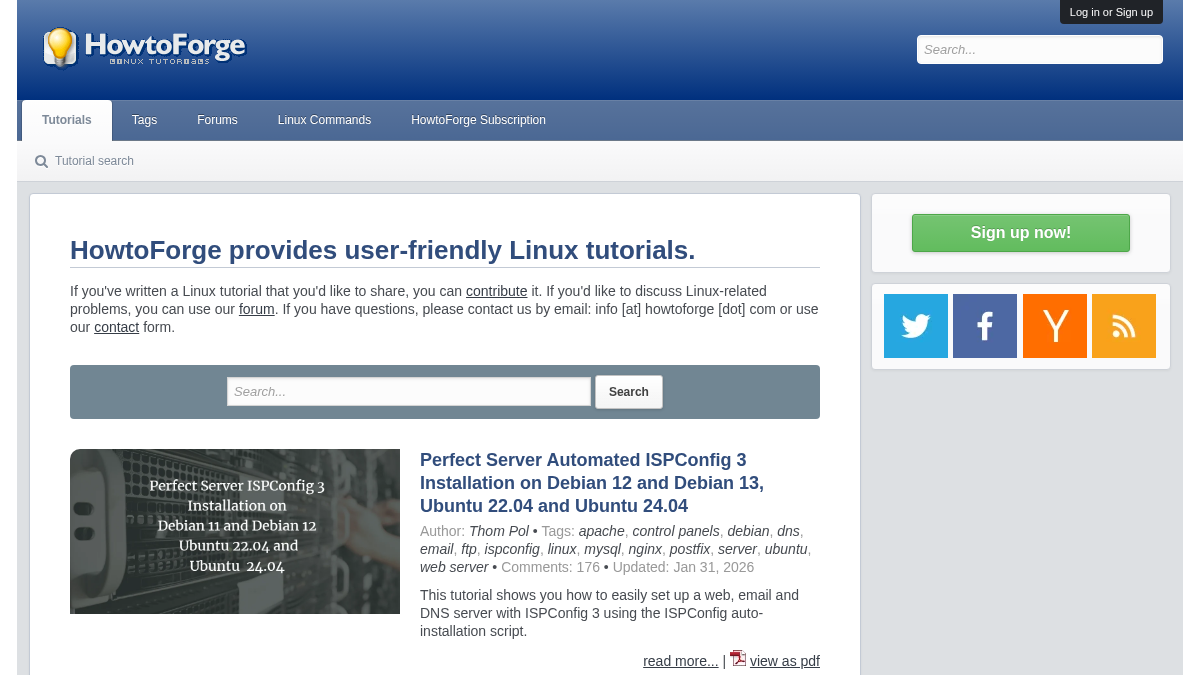Viewport: 1200px width, 675px height.
Task: Focus the main content Search field
Action: tap(409, 392)
